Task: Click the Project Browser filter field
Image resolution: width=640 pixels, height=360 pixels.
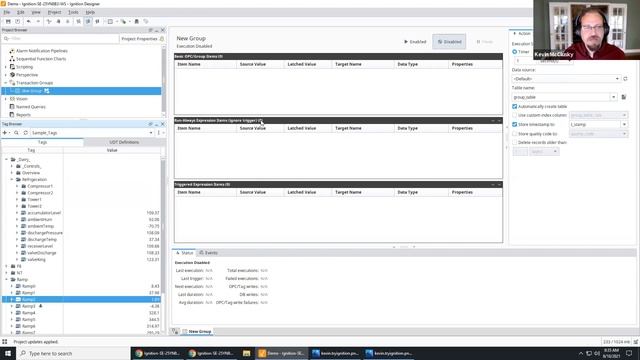Action: tap(60, 39)
